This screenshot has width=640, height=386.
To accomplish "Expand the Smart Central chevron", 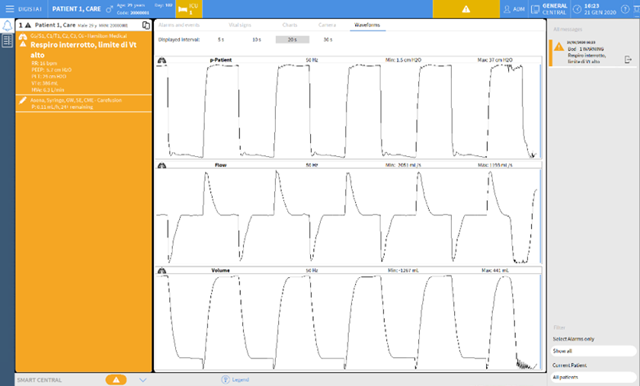I will coord(142,380).
